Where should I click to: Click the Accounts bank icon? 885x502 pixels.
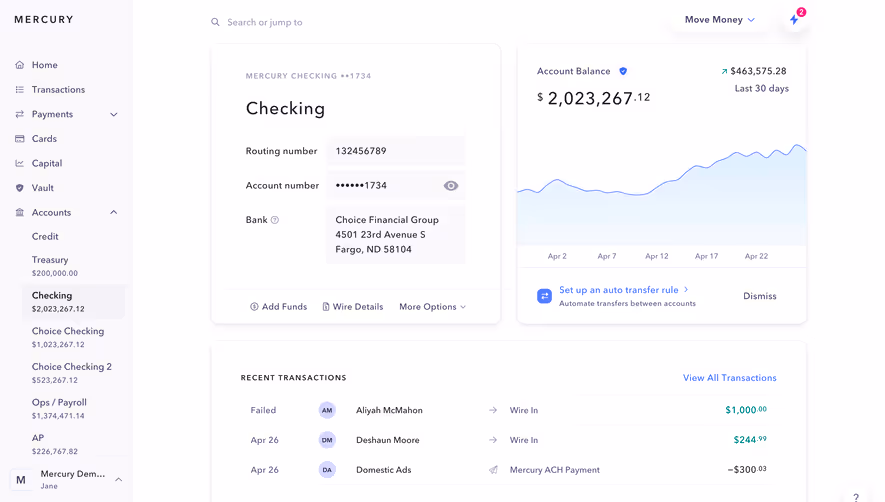click(20, 212)
